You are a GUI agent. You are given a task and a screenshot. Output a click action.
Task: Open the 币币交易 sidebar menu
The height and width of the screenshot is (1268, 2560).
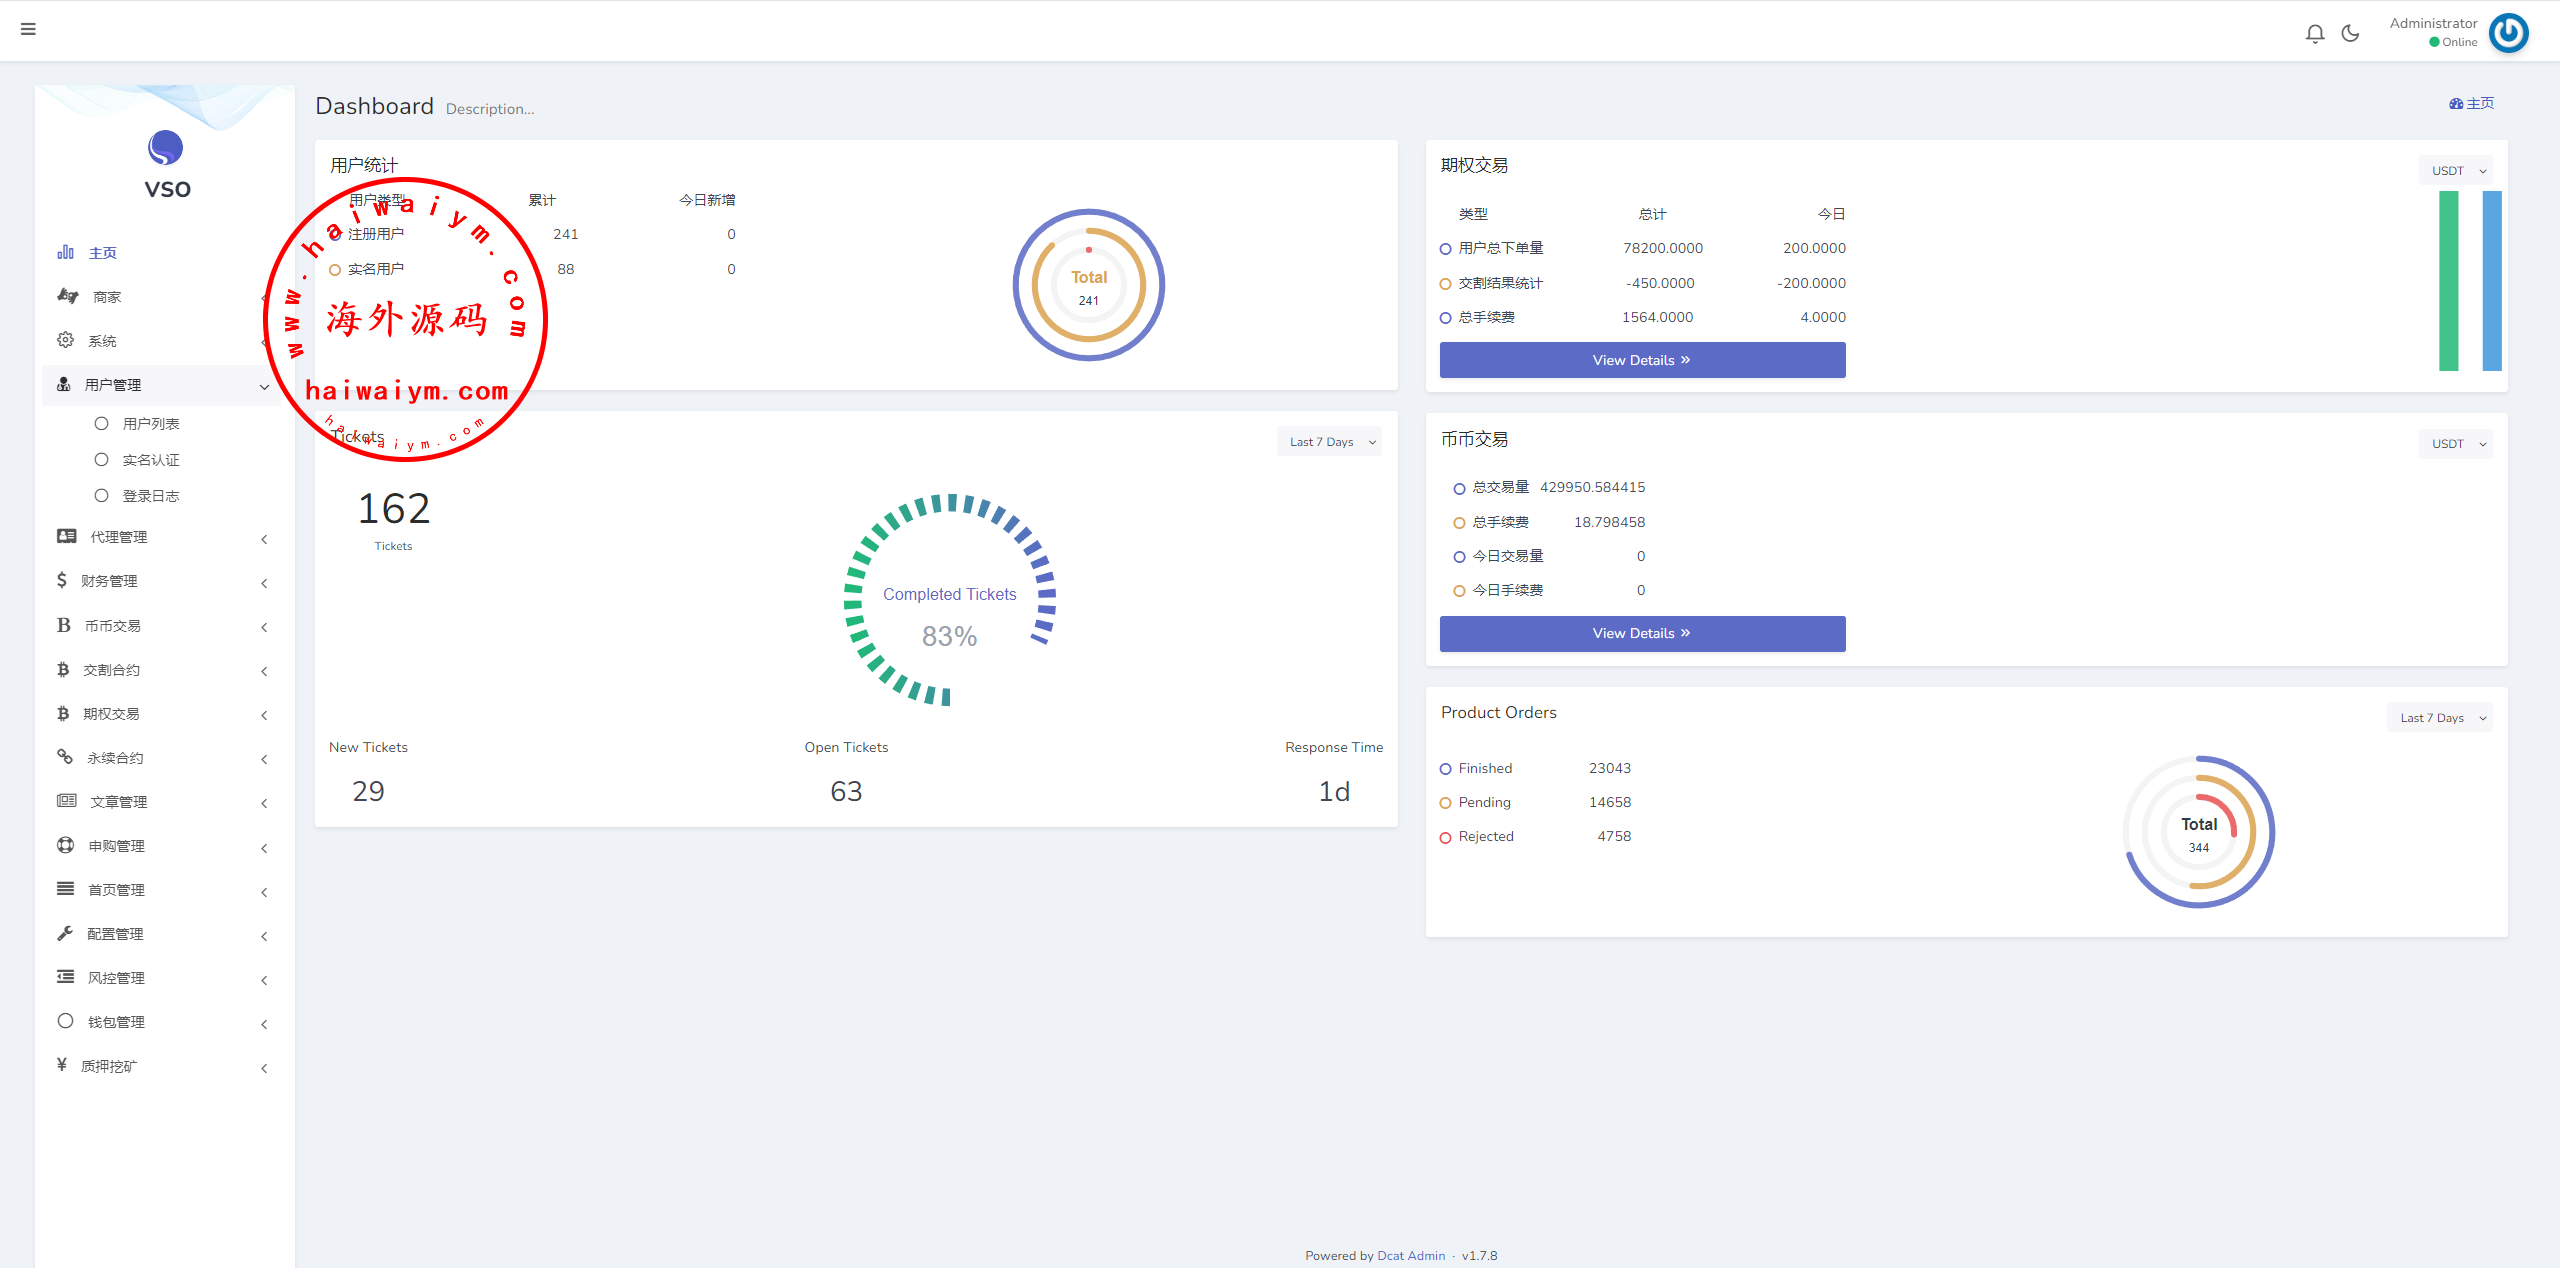coord(112,626)
